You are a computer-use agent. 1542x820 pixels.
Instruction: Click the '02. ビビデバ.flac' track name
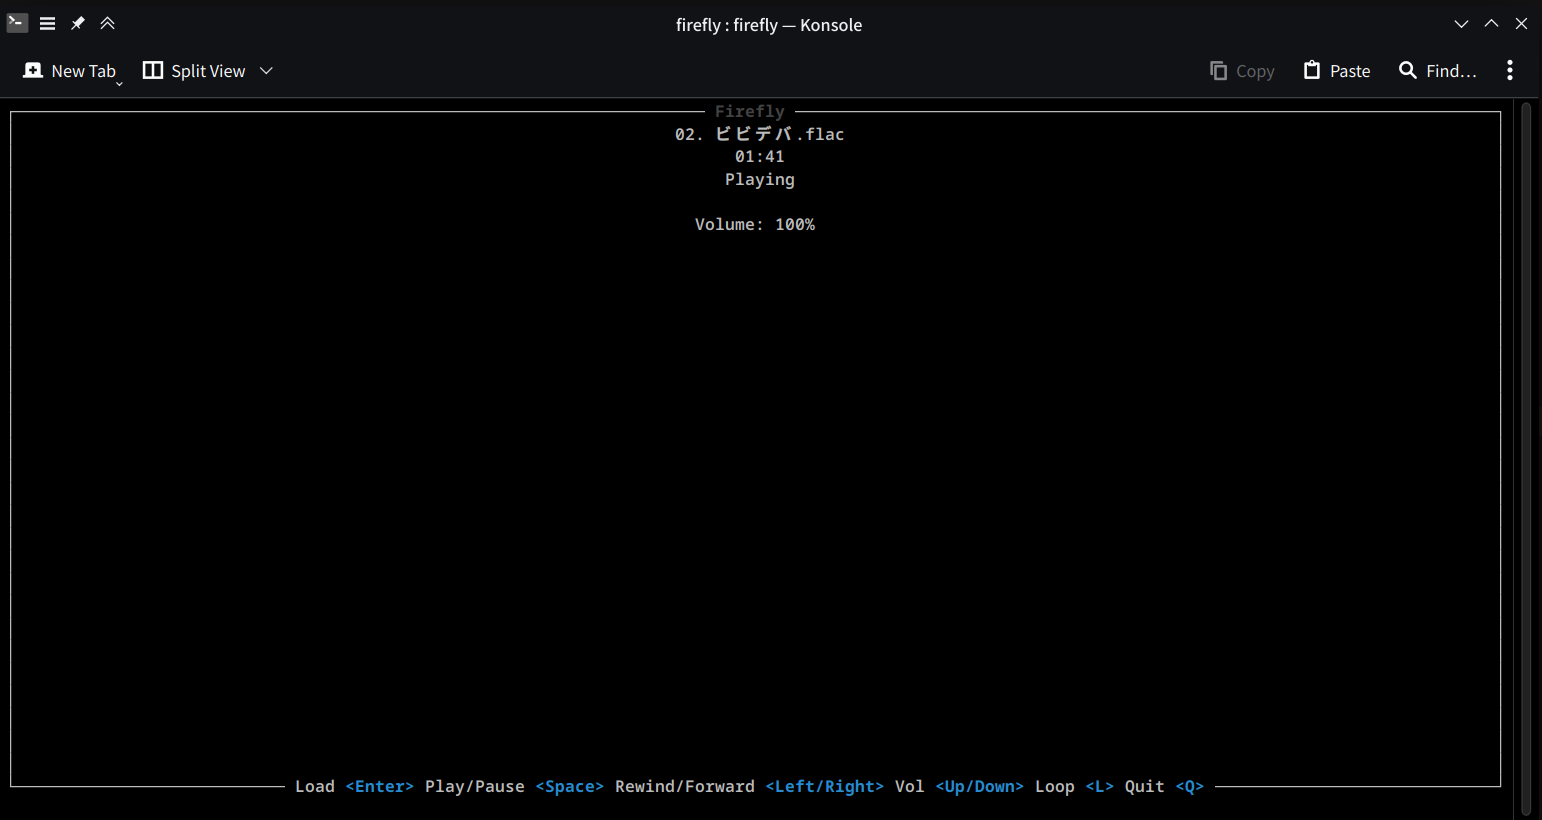click(759, 134)
